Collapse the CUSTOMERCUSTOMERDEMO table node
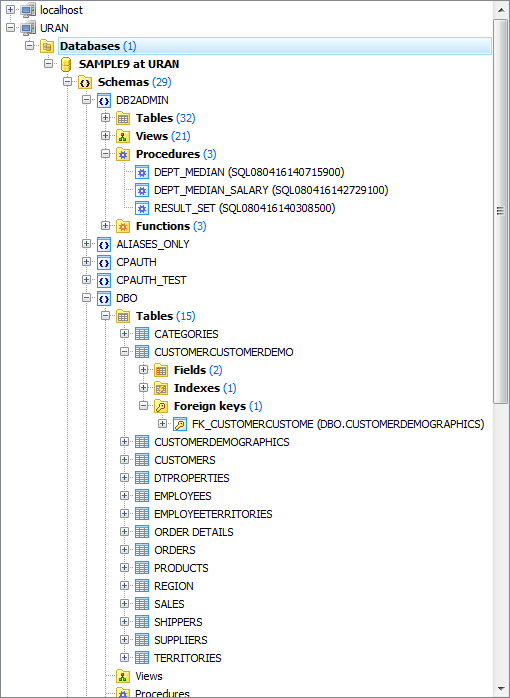The width and height of the screenshot is (510, 698). pos(125,352)
